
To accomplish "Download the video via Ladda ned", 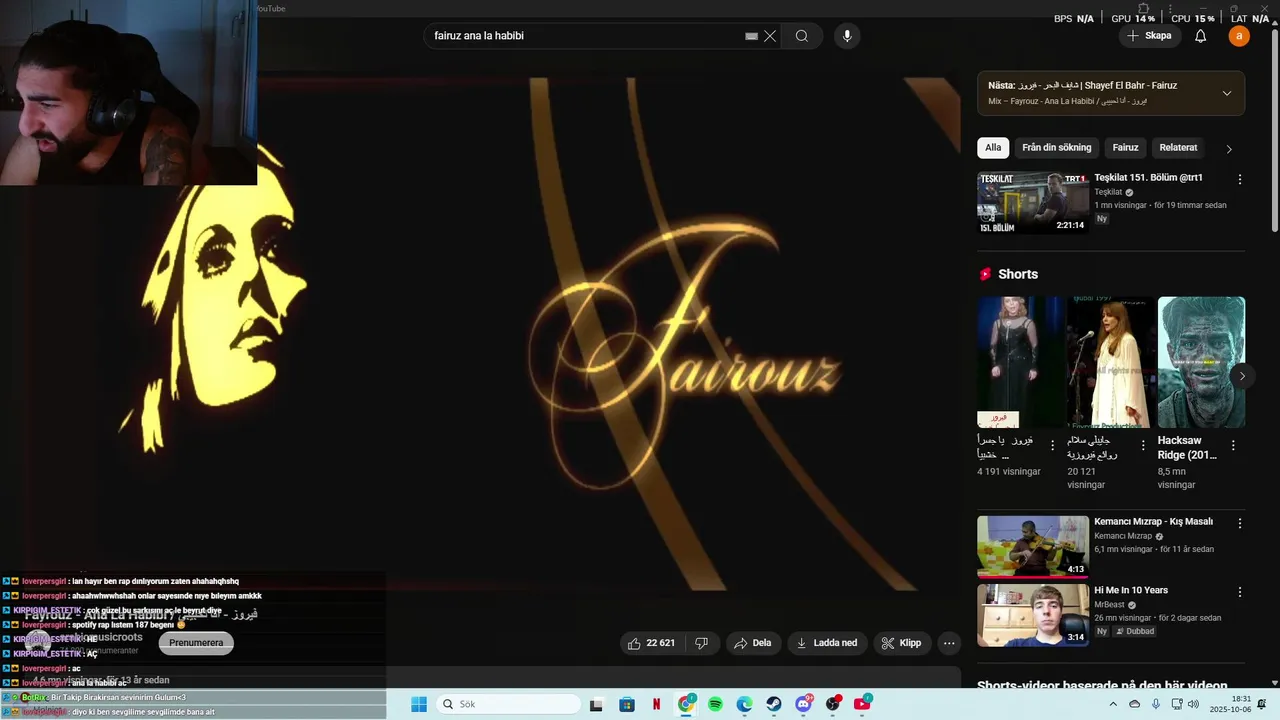I will pos(827,643).
